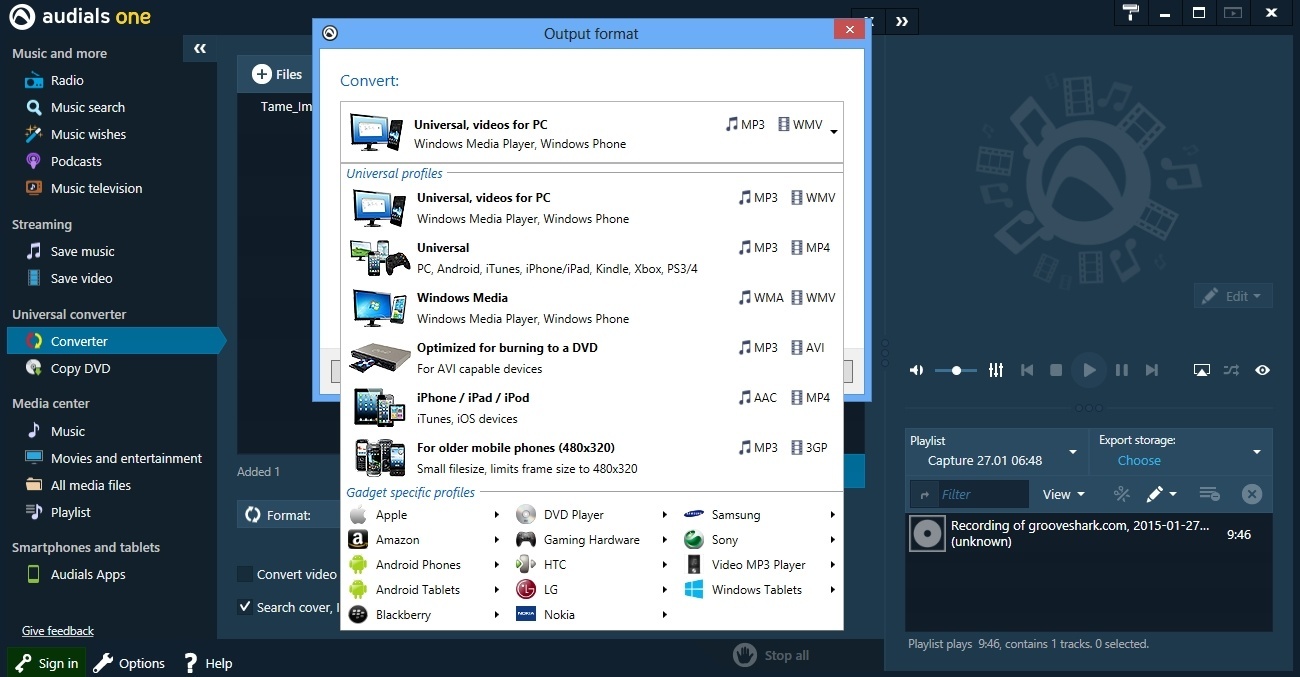This screenshot has width=1300, height=677.
Task: Expand the player panel with double arrows
Action: click(x=902, y=21)
